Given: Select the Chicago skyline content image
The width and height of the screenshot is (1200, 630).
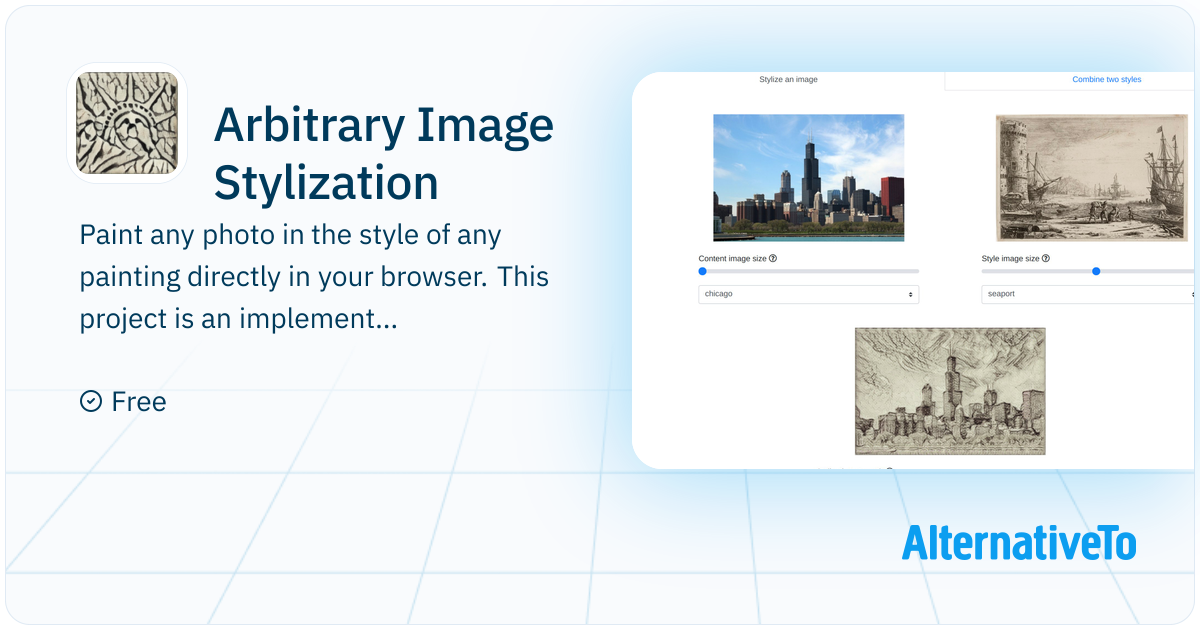Looking at the screenshot, I should (808, 177).
